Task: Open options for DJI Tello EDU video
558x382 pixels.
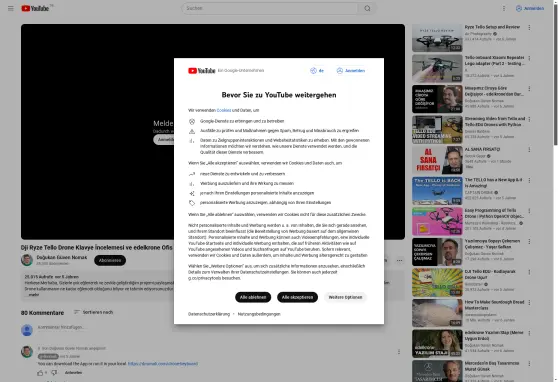Action: pyautogui.click(x=529, y=272)
